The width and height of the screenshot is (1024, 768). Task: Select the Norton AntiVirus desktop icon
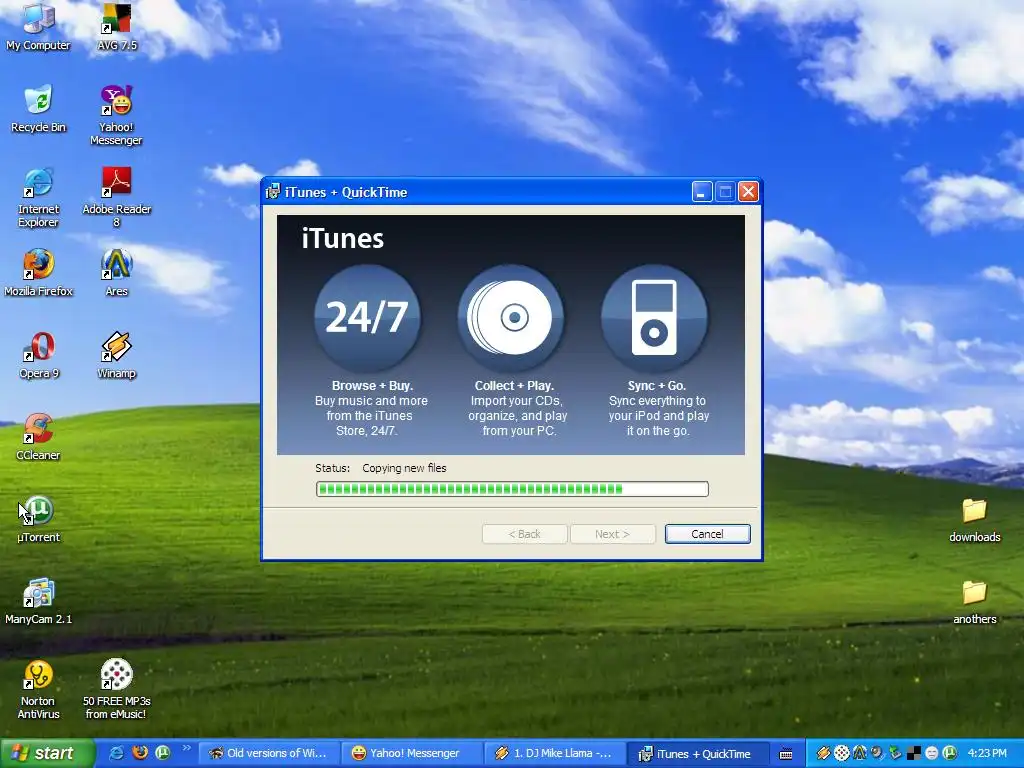tap(38, 689)
